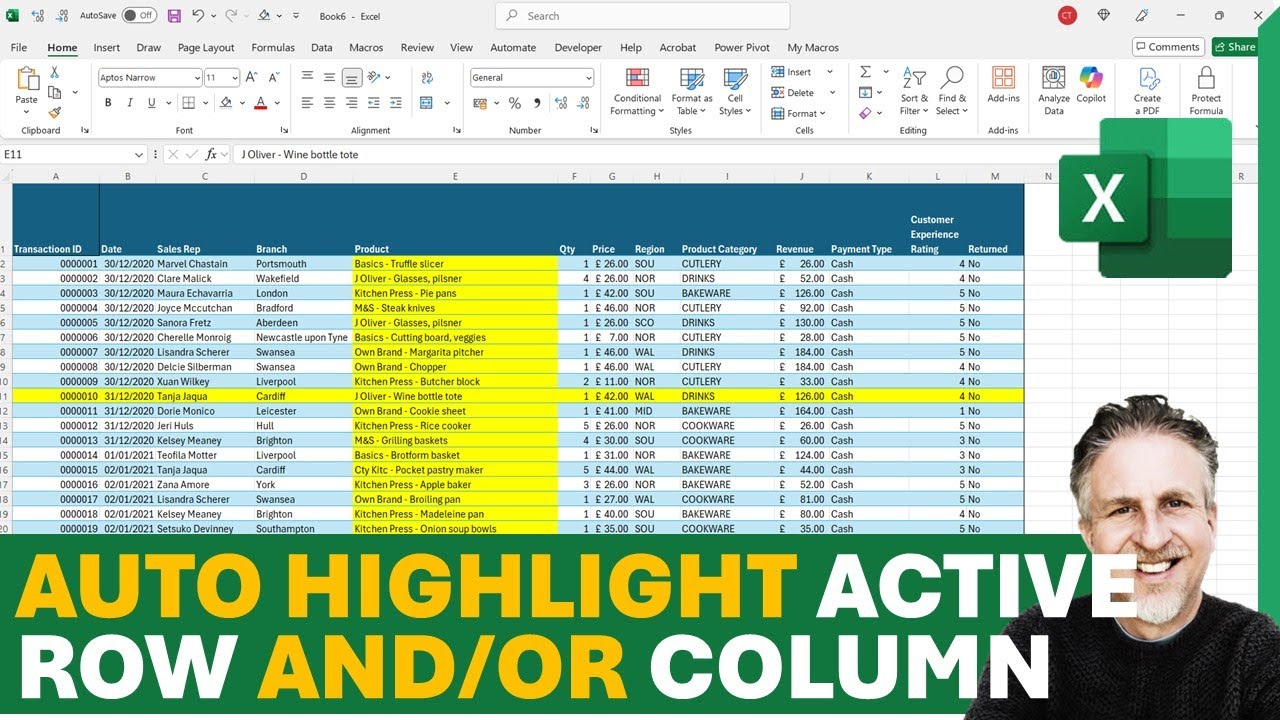Image resolution: width=1280 pixels, height=720 pixels.
Task: Apply Bold formatting
Action: point(107,103)
